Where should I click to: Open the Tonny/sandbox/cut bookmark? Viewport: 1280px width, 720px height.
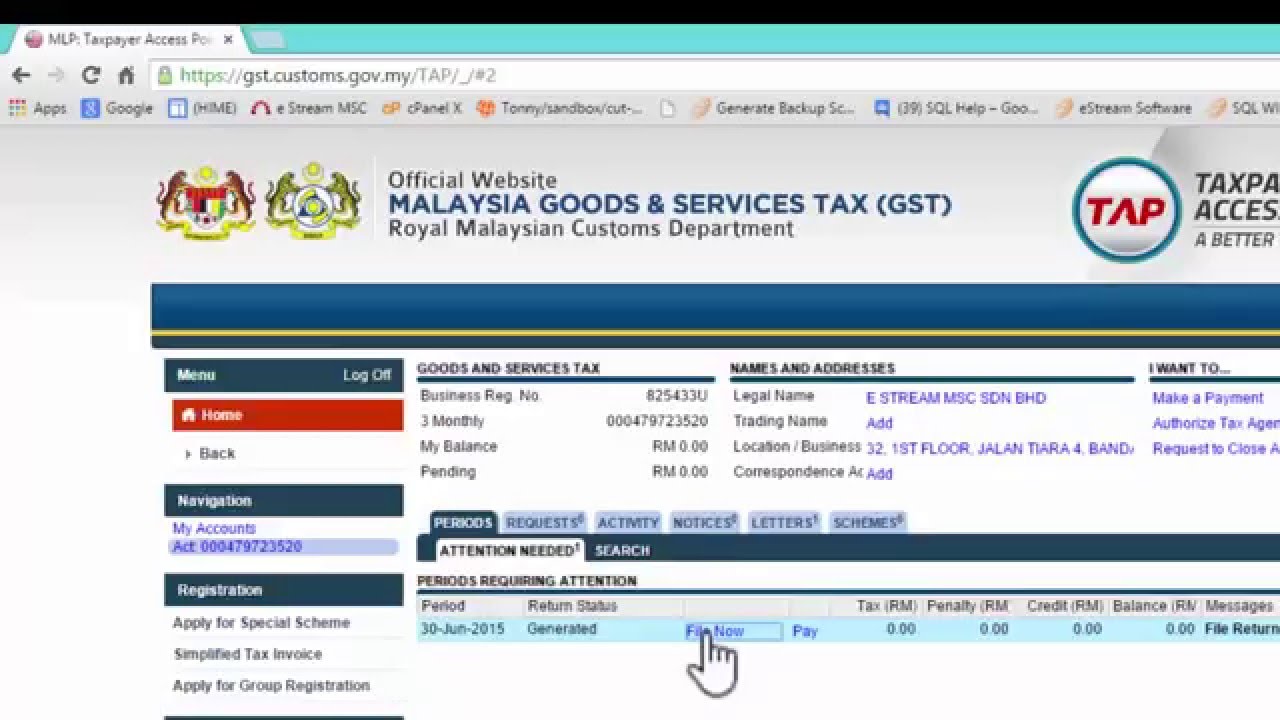(x=560, y=108)
